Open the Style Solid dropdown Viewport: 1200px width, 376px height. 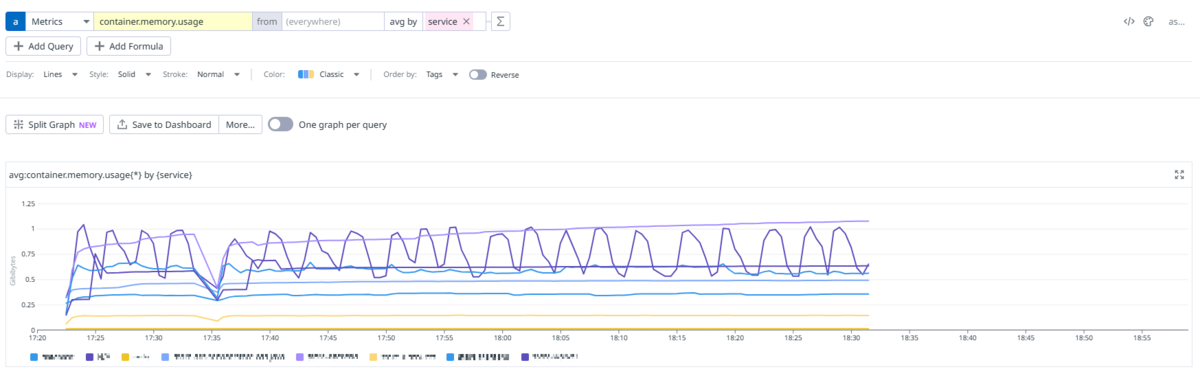point(134,74)
